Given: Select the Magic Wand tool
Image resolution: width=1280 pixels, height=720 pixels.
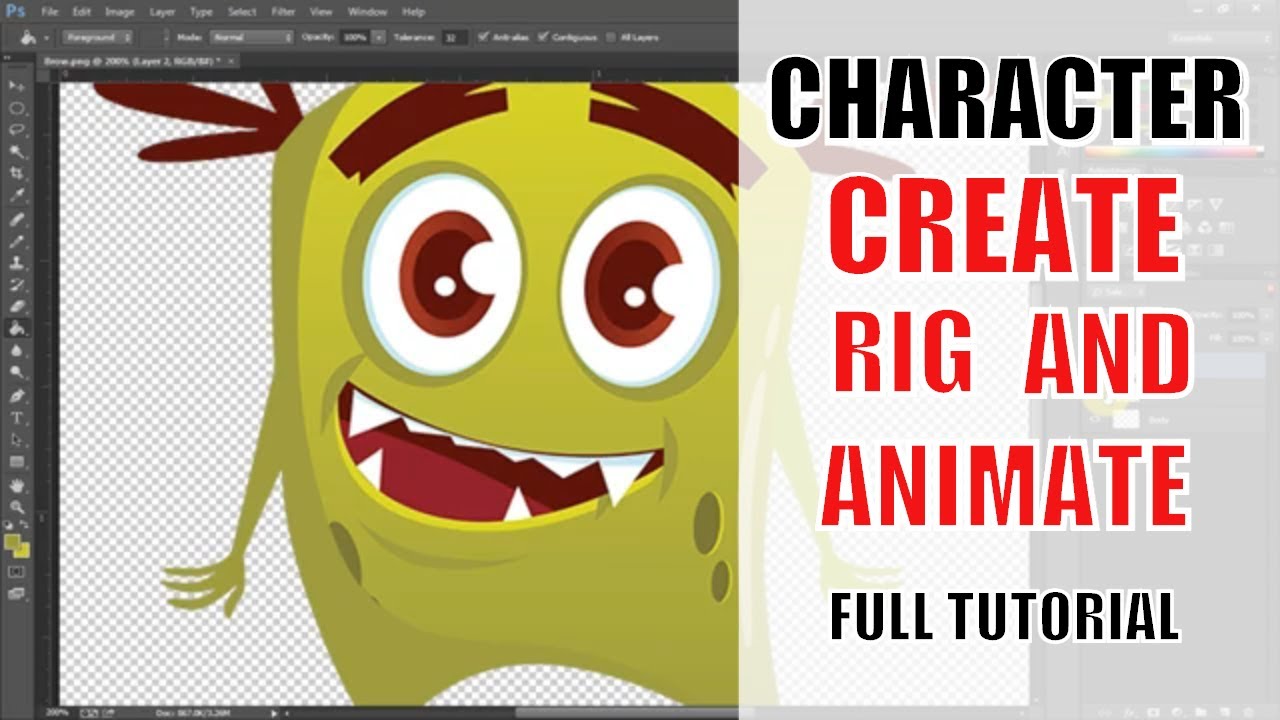Looking at the screenshot, I should tap(17, 152).
